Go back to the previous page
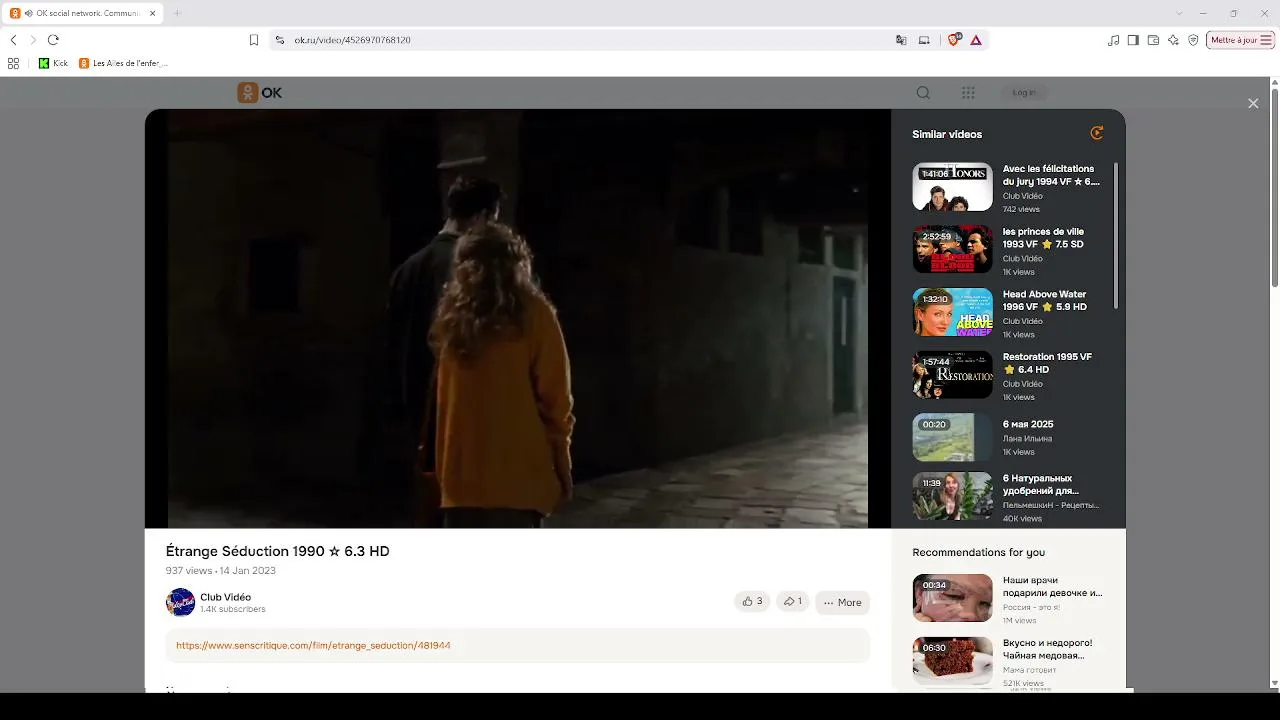This screenshot has height=720, width=1280. 13,40
